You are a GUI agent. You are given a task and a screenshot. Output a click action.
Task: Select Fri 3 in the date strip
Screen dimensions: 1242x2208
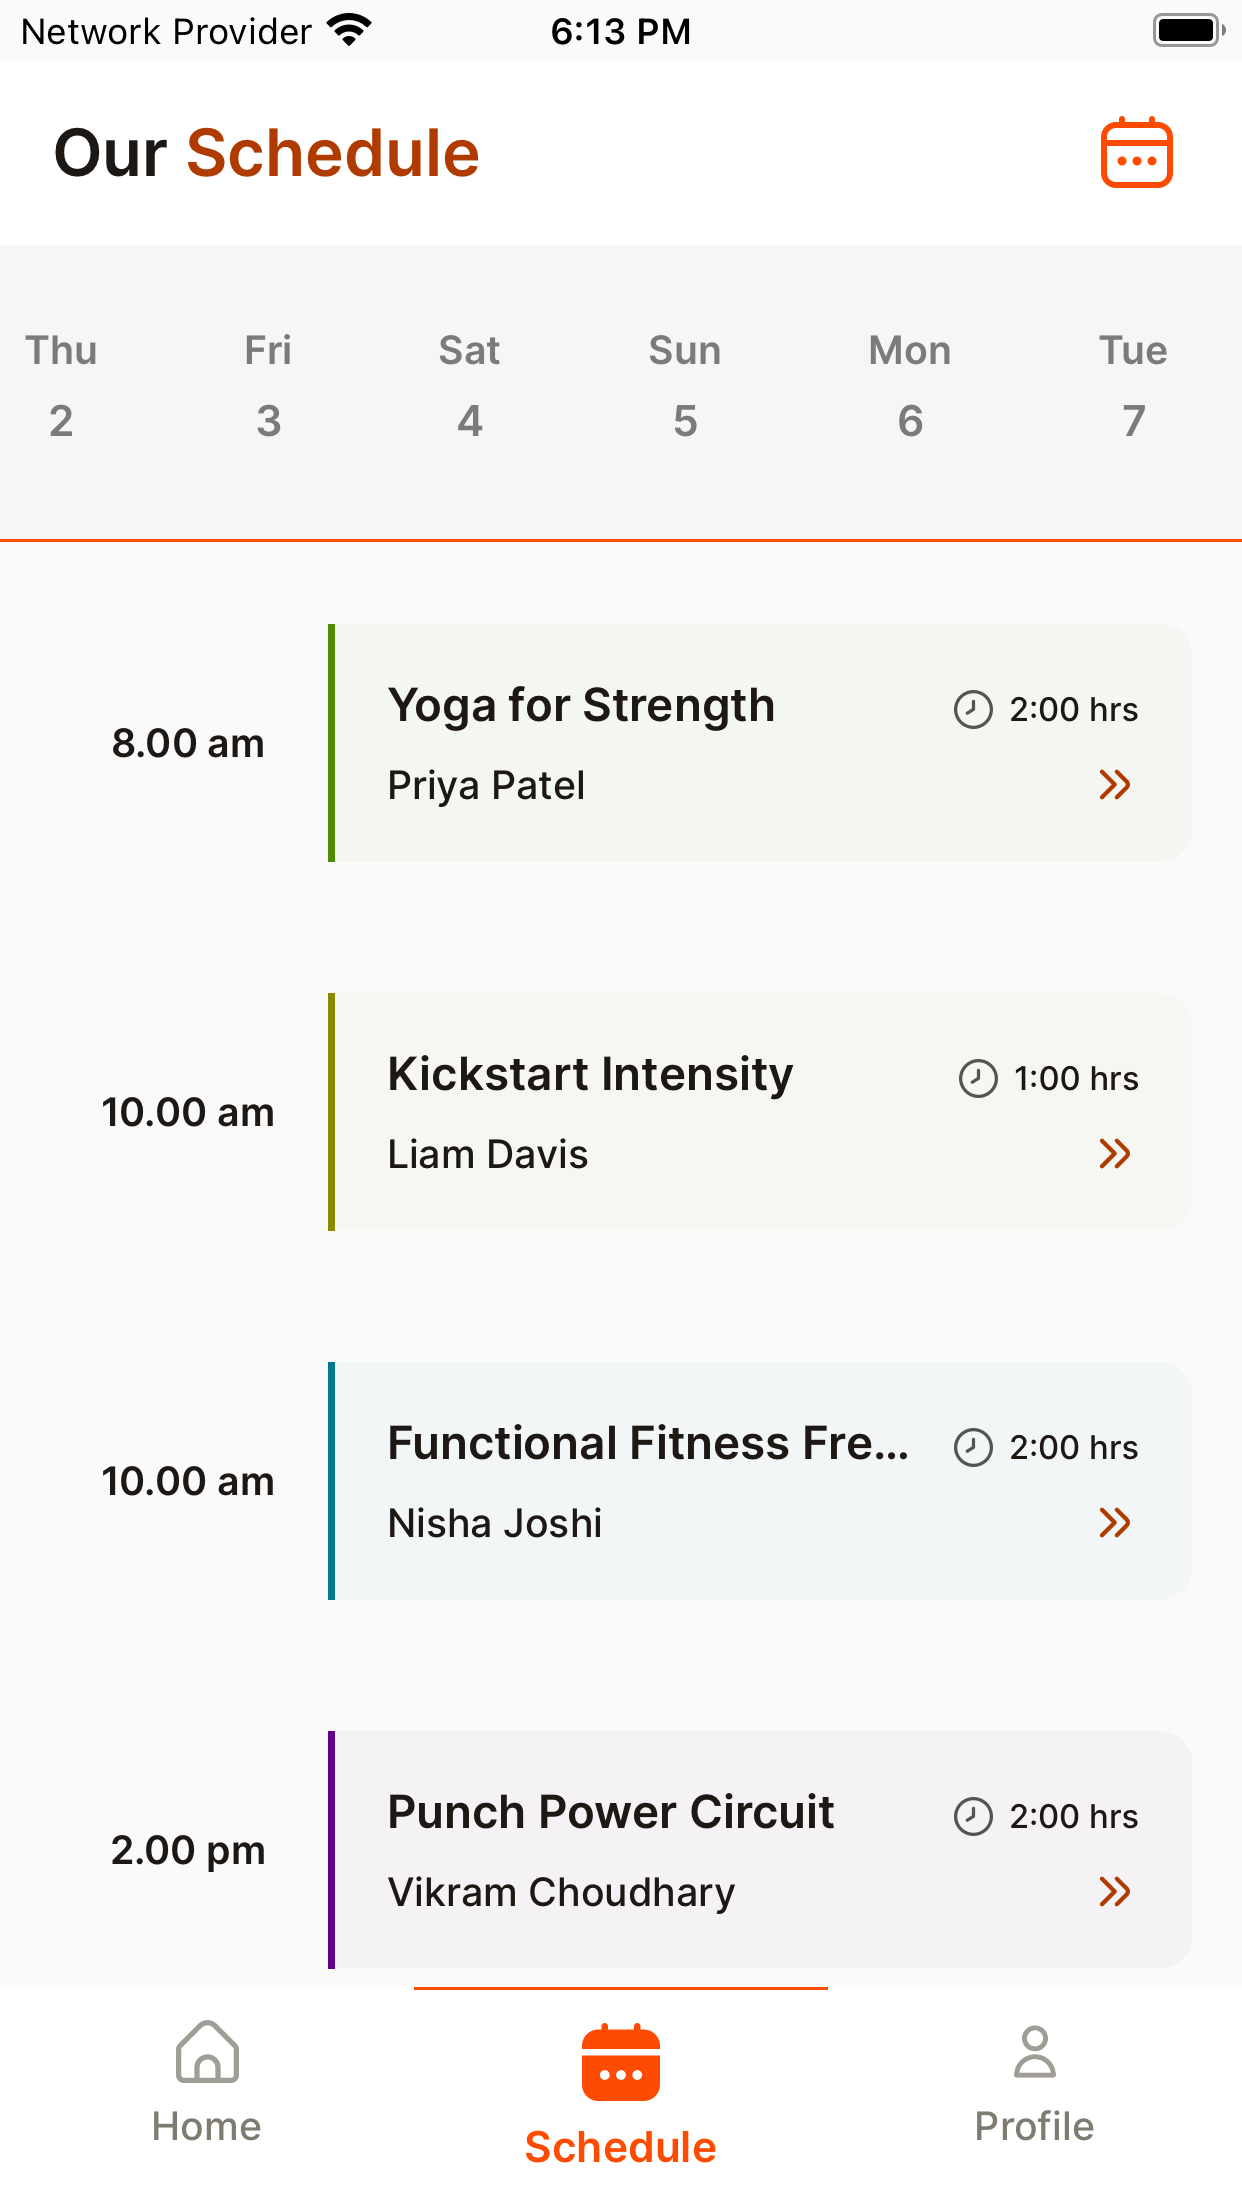pyautogui.click(x=268, y=386)
